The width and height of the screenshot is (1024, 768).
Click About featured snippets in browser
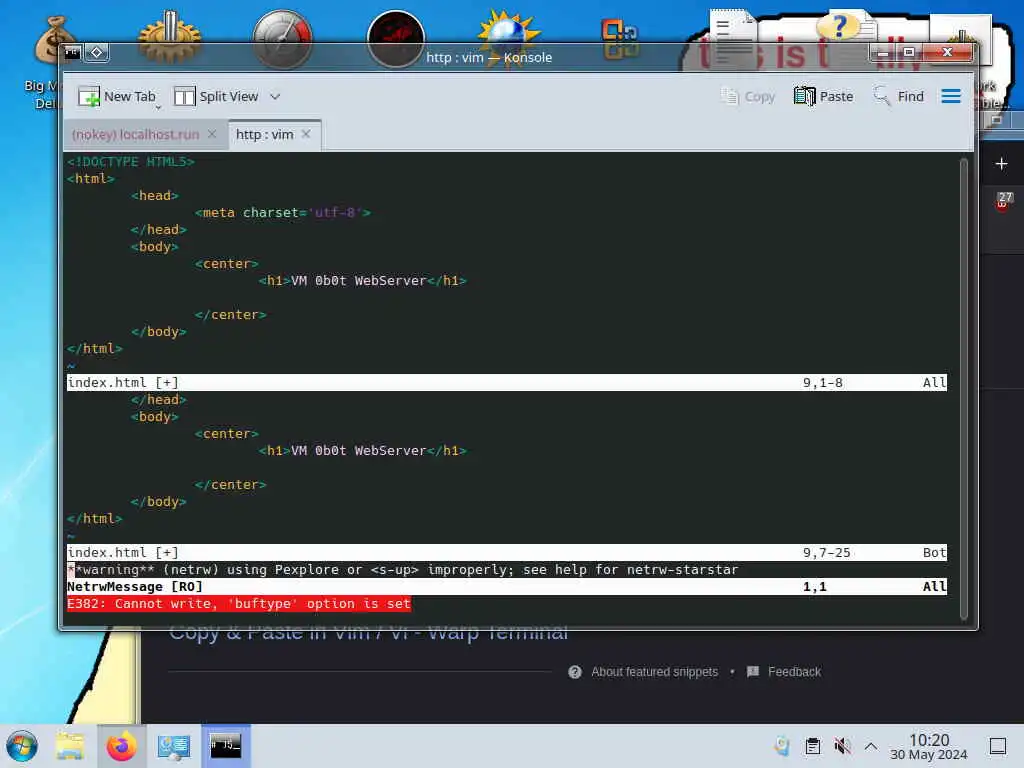tap(654, 671)
